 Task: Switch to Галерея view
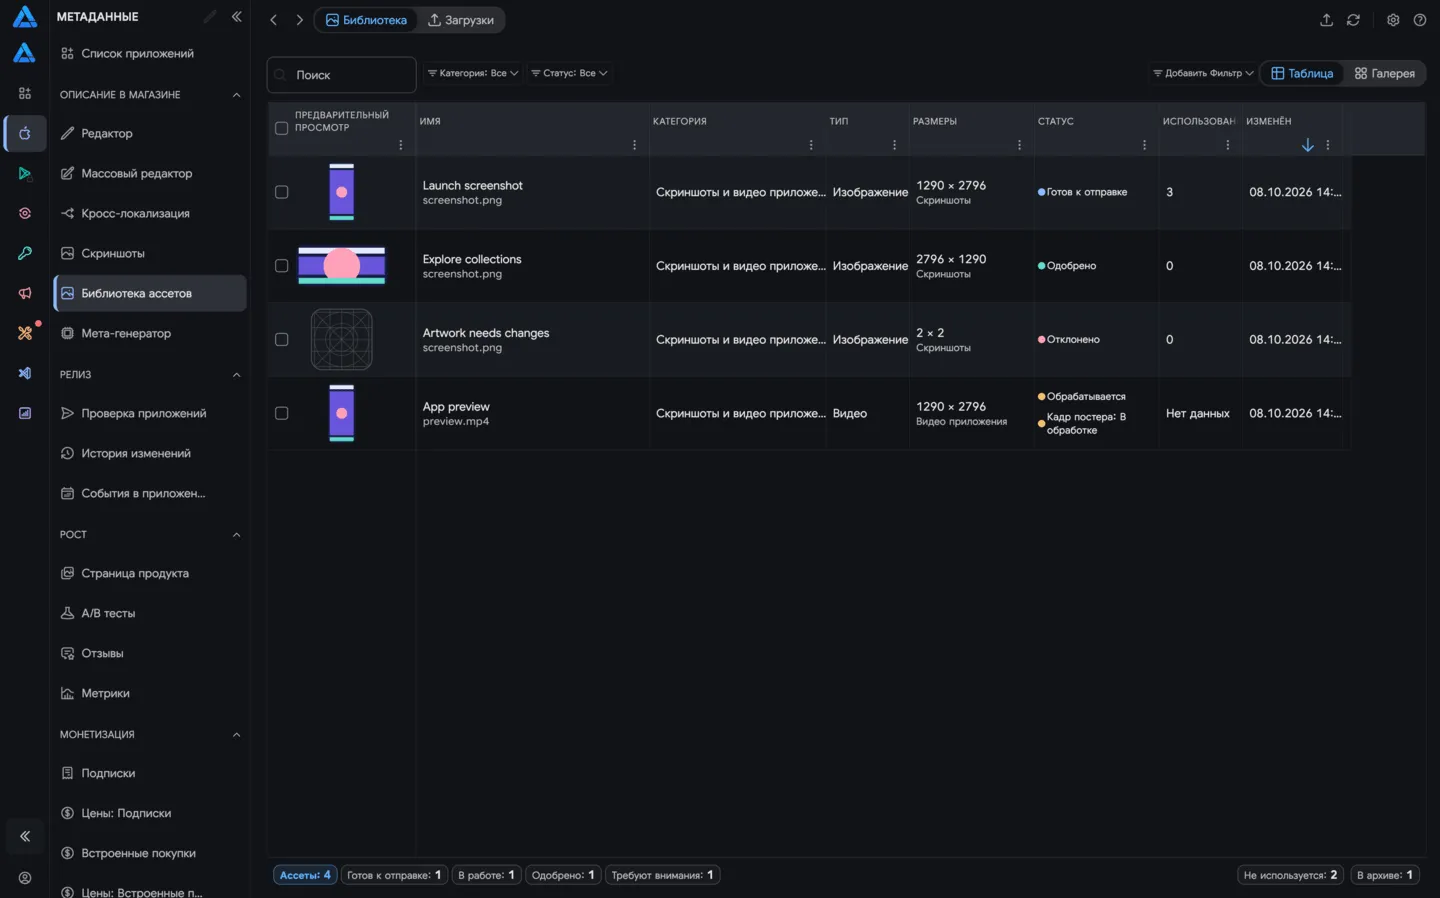tap(1385, 73)
